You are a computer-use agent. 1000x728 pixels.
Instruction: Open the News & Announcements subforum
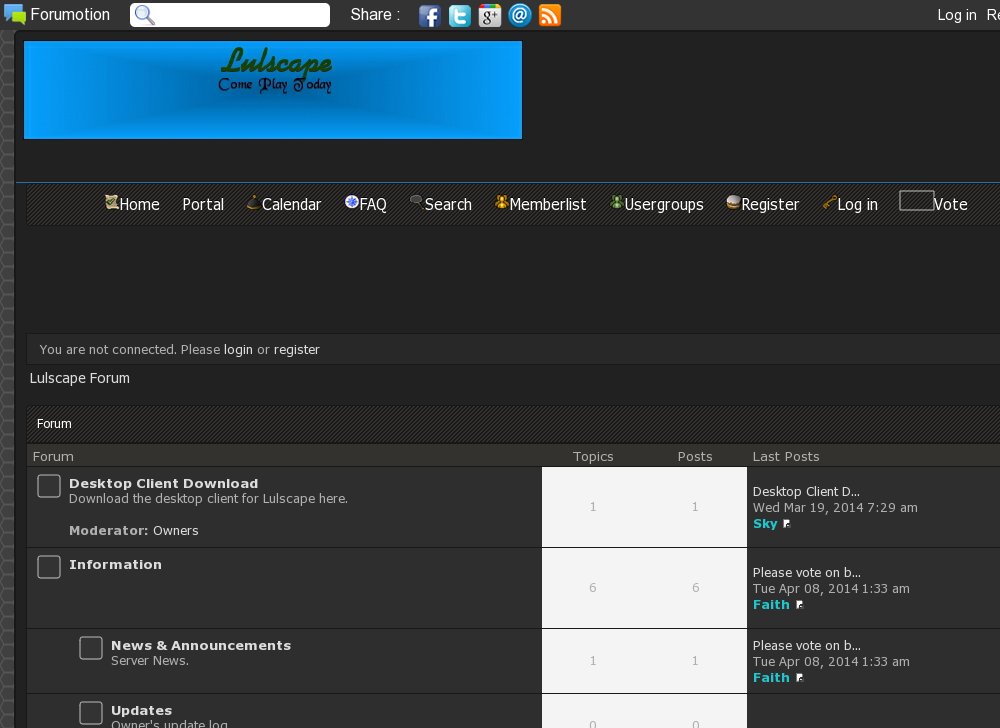(201, 645)
